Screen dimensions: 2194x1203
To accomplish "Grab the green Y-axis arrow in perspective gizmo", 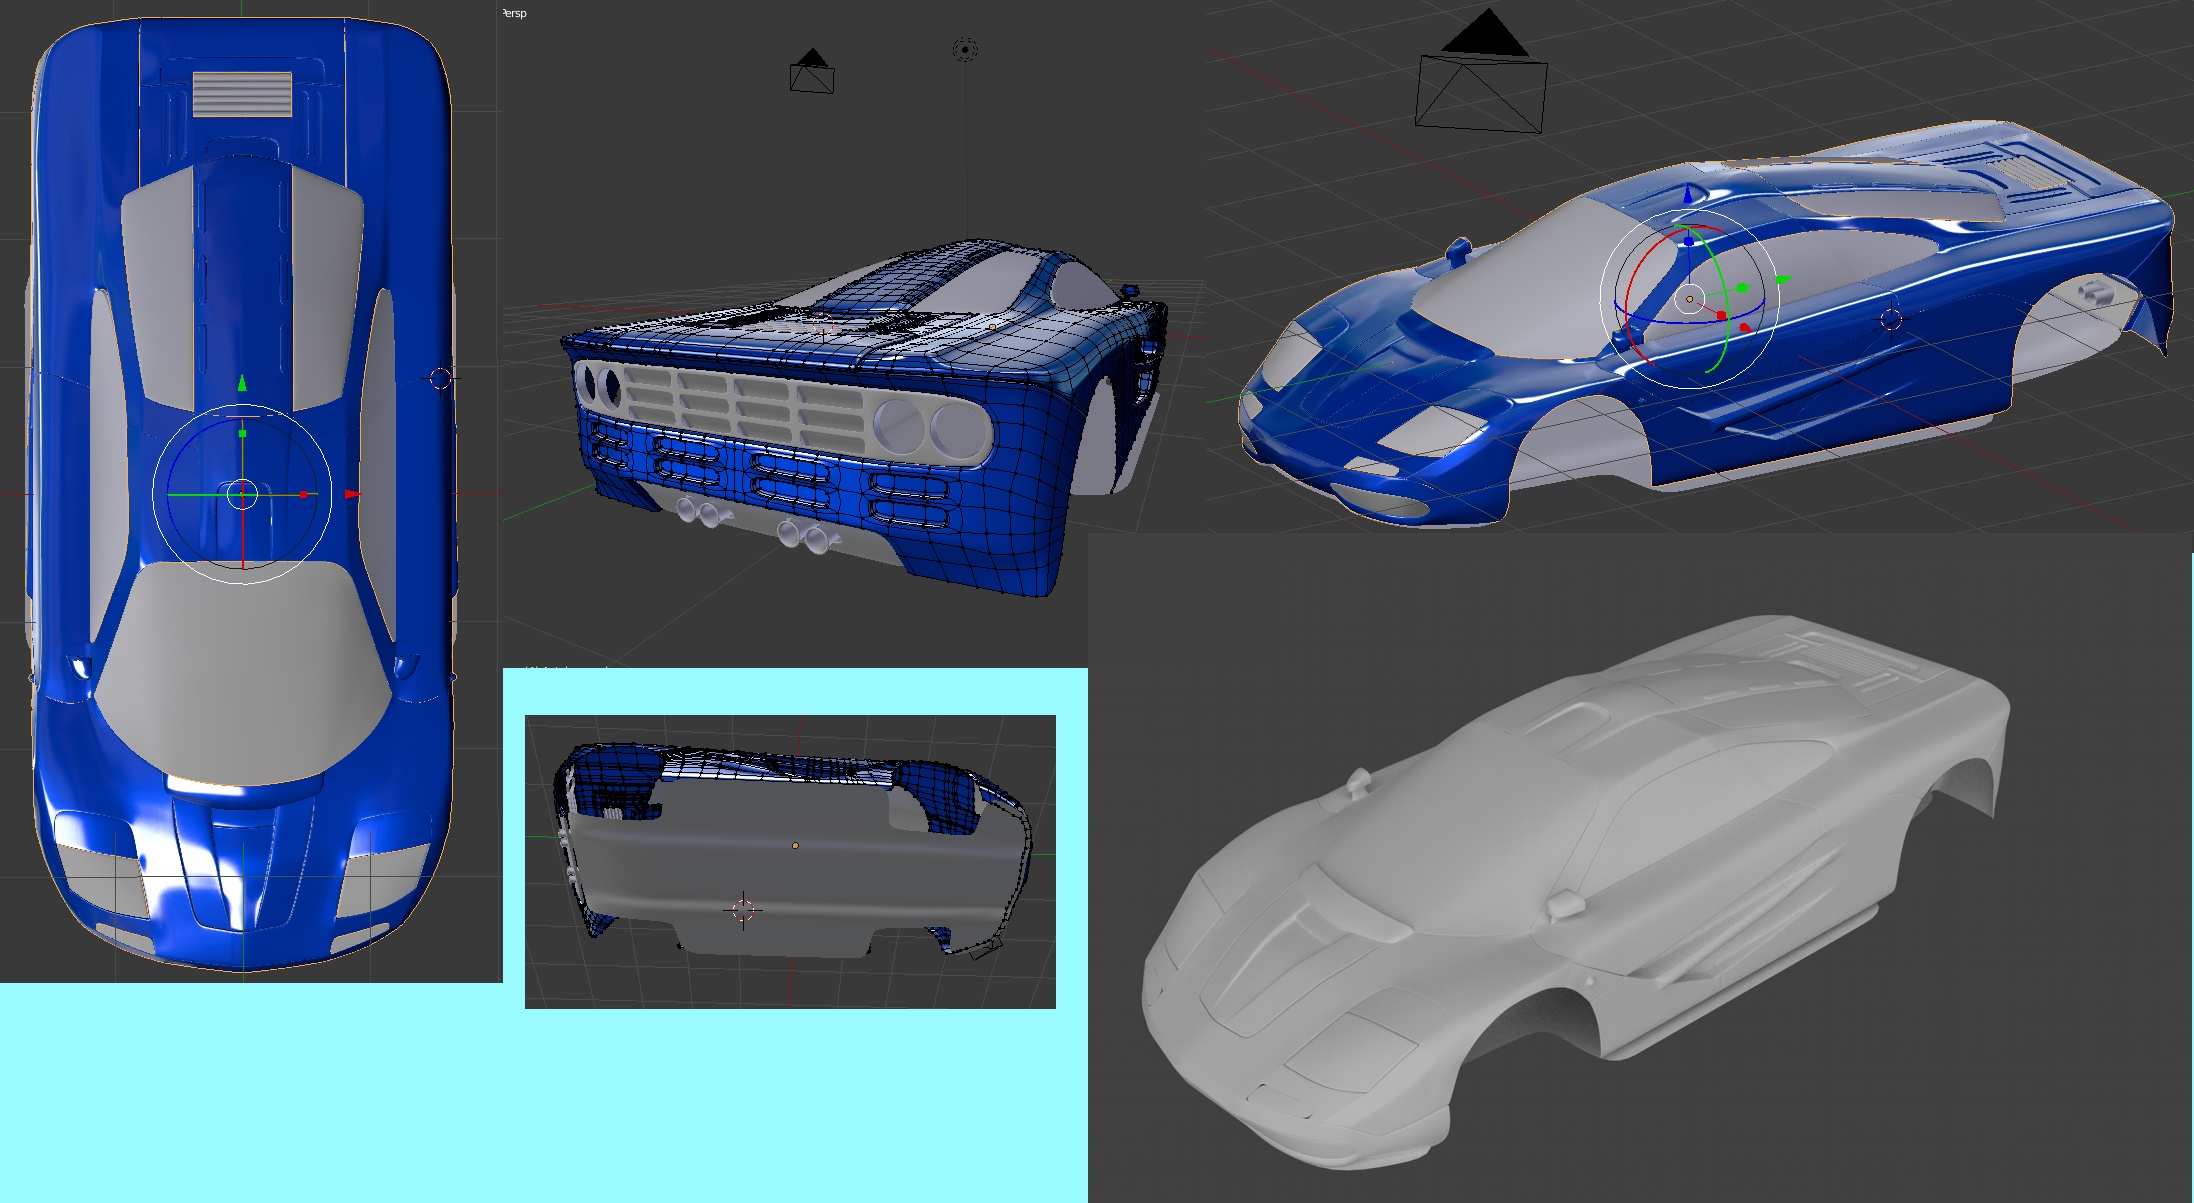I will point(1783,280).
